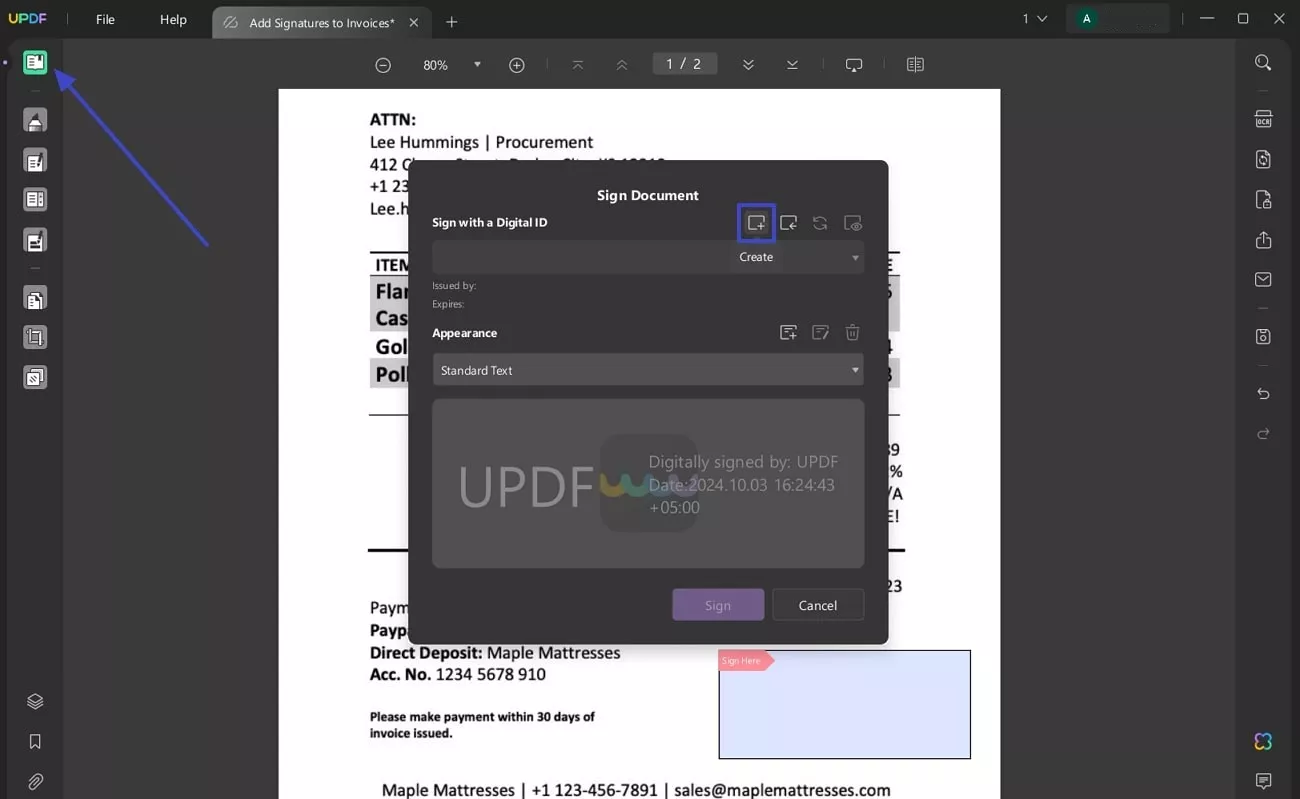This screenshot has width=1300, height=799.
Task: Click the "Direct Deposit: Maple Mattresses" line
Action: (495, 653)
